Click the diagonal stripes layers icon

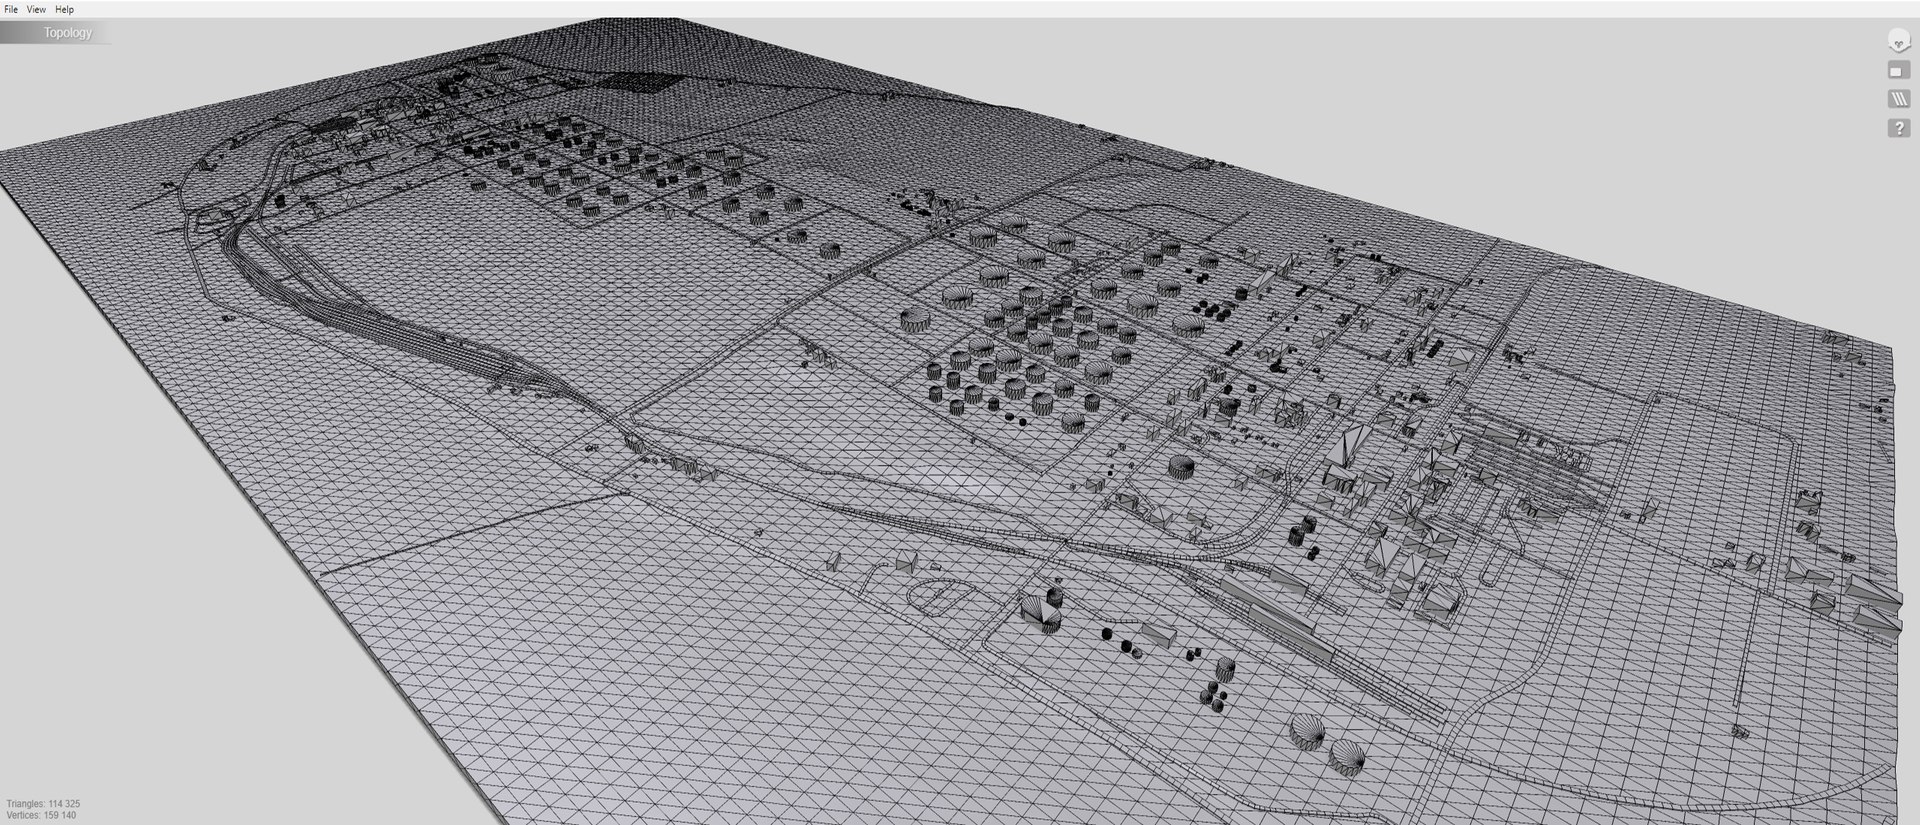click(1898, 99)
